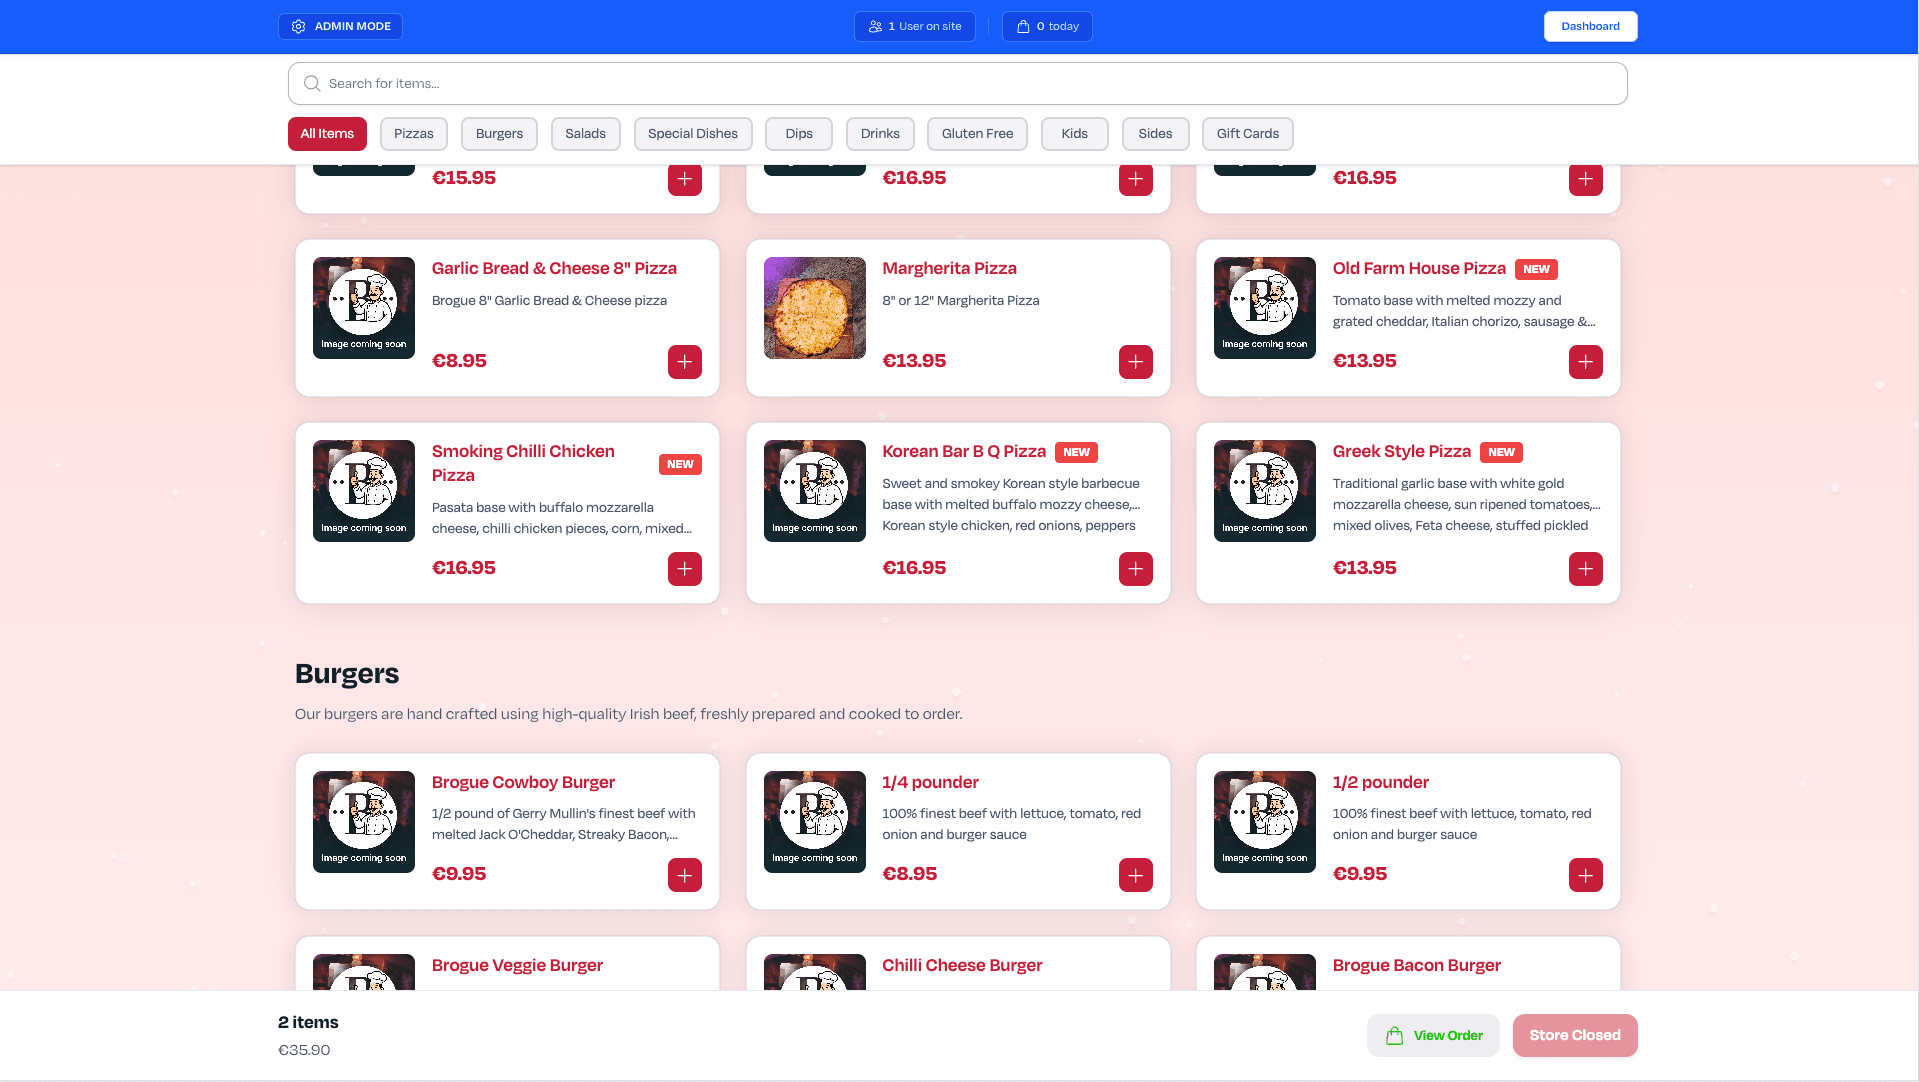Viewport: 1919px width, 1082px height.
Task: Click the 2 items order summary
Action: pyautogui.click(x=308, y=1023)
